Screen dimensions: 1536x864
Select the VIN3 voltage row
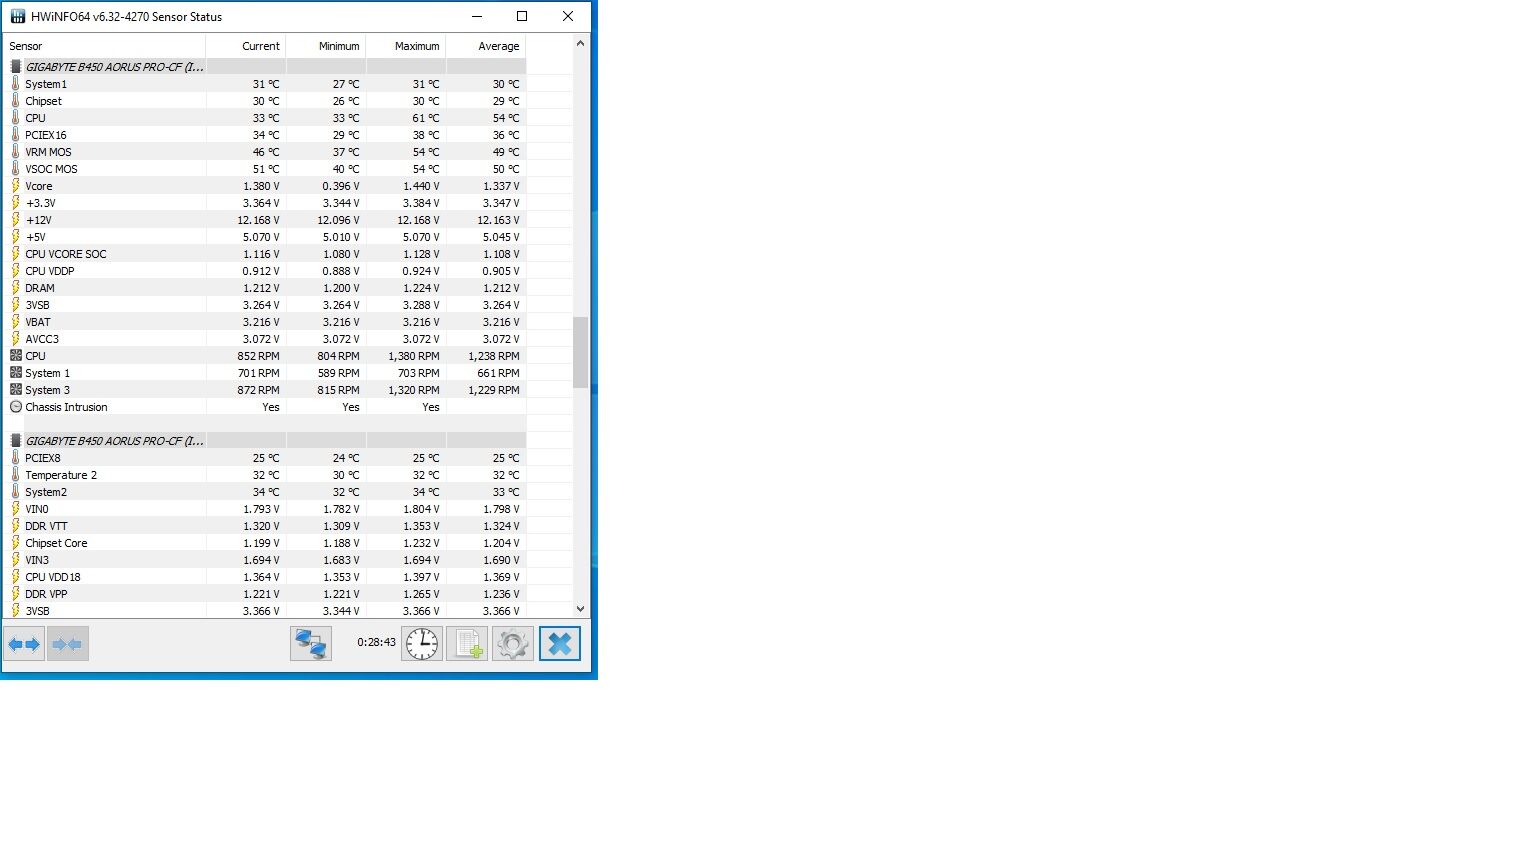coord(265,560)
